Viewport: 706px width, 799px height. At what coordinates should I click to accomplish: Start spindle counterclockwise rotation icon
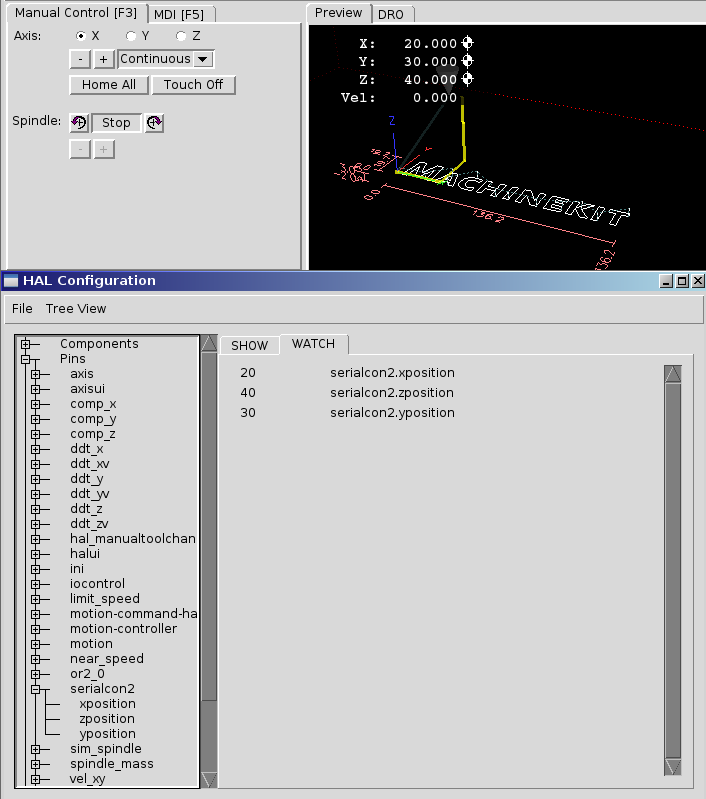click(x=80, y=123)
